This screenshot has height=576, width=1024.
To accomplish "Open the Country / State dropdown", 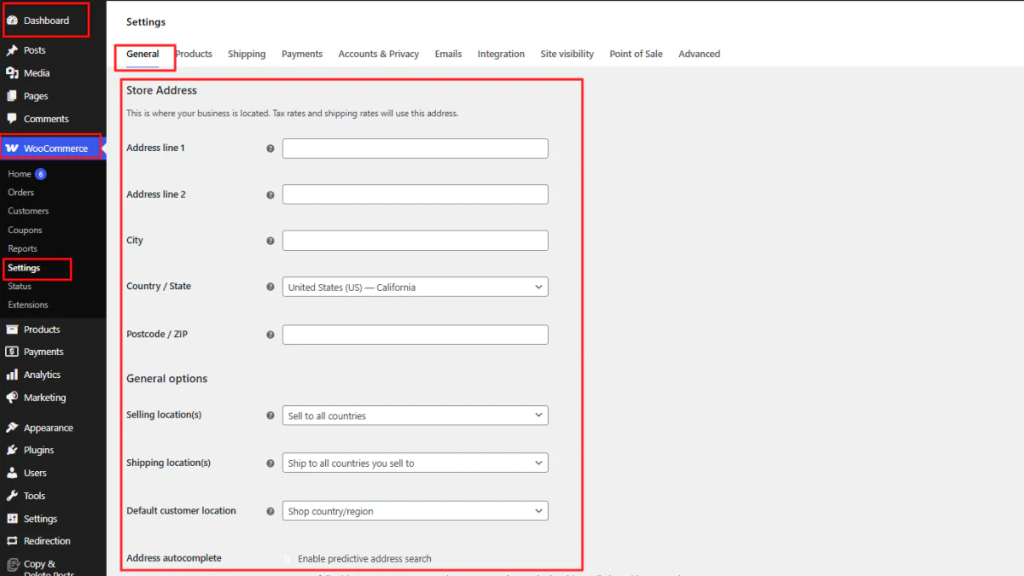I will coord(415,287).
